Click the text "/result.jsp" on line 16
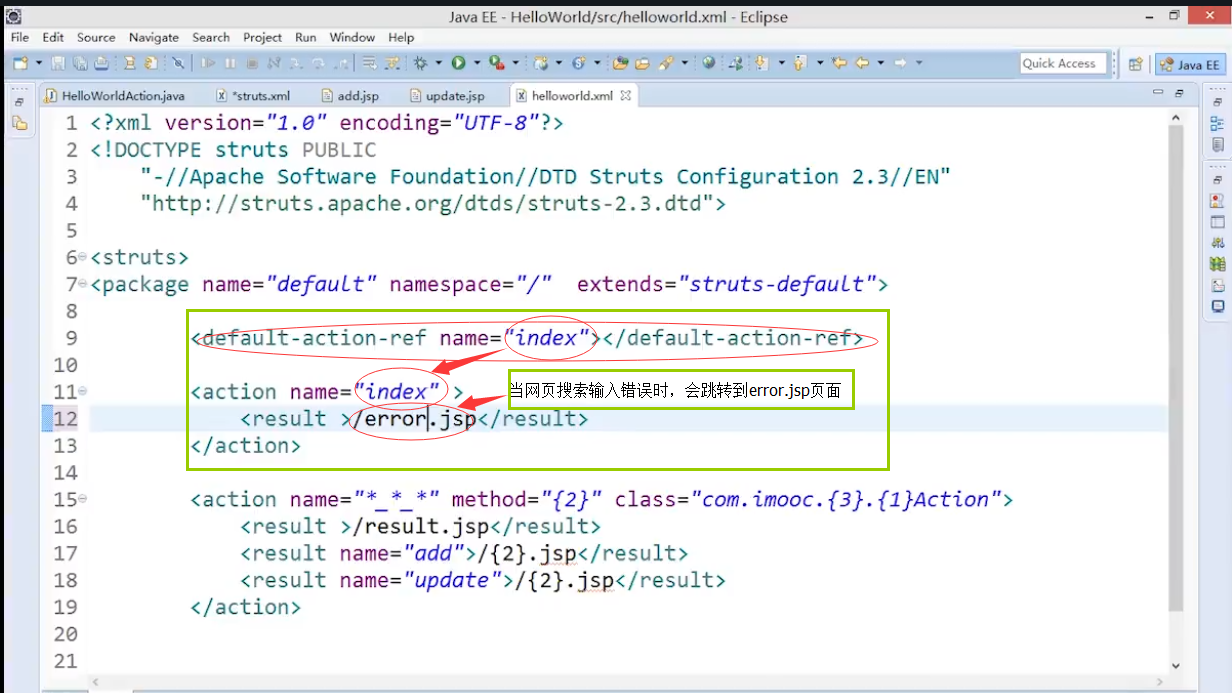The image size is (1232, 693). click(420, 526)
